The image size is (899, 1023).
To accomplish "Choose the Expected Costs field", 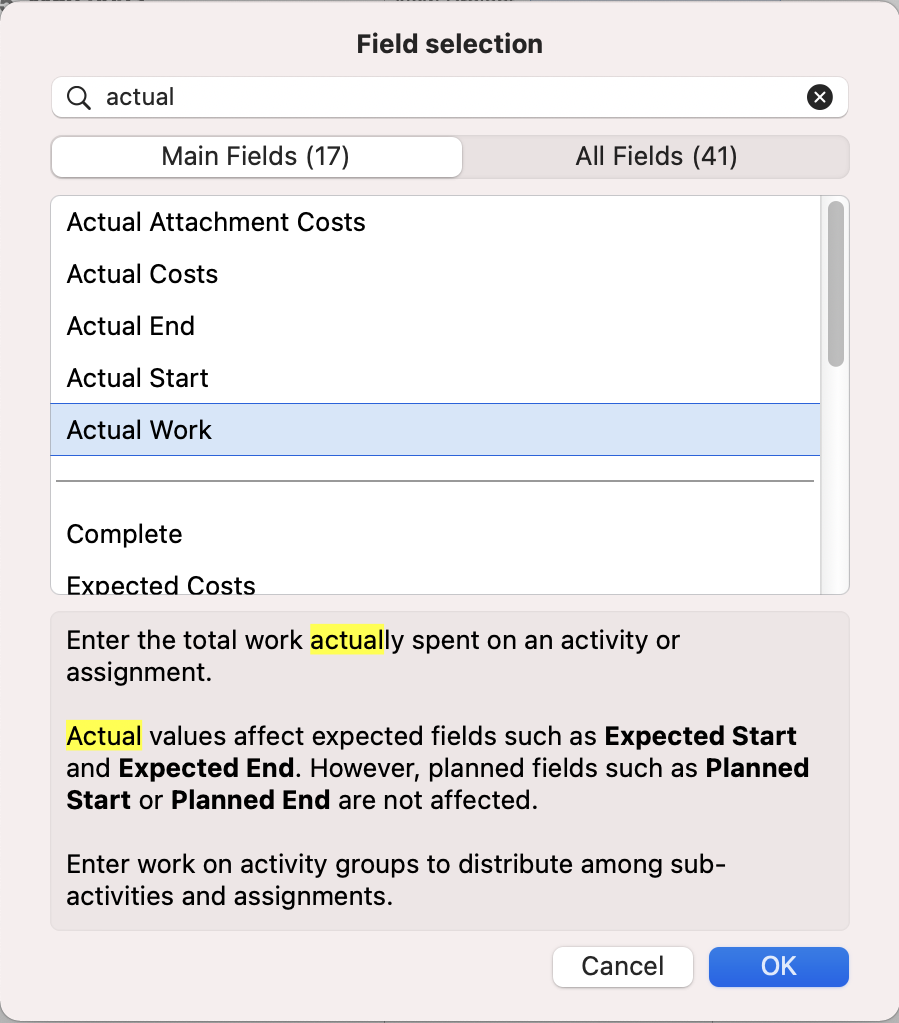I will pos(161,584).
